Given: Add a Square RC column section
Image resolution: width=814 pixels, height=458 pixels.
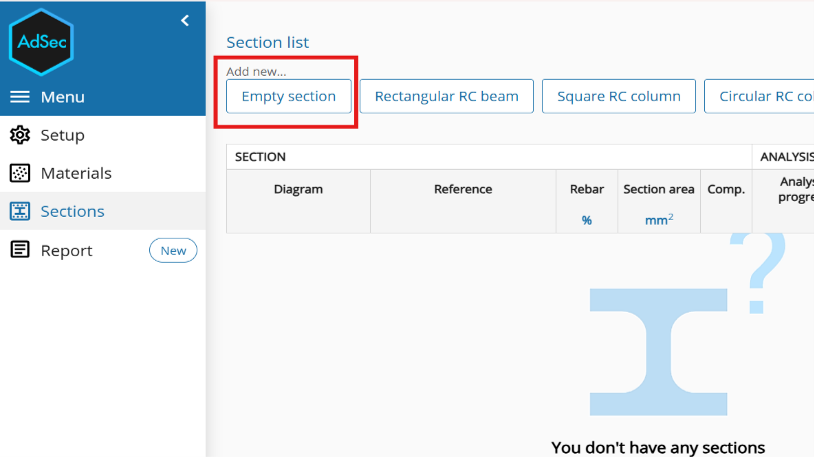Looking at the screenshot, I should pyautogui.click(x=619, y=96).
